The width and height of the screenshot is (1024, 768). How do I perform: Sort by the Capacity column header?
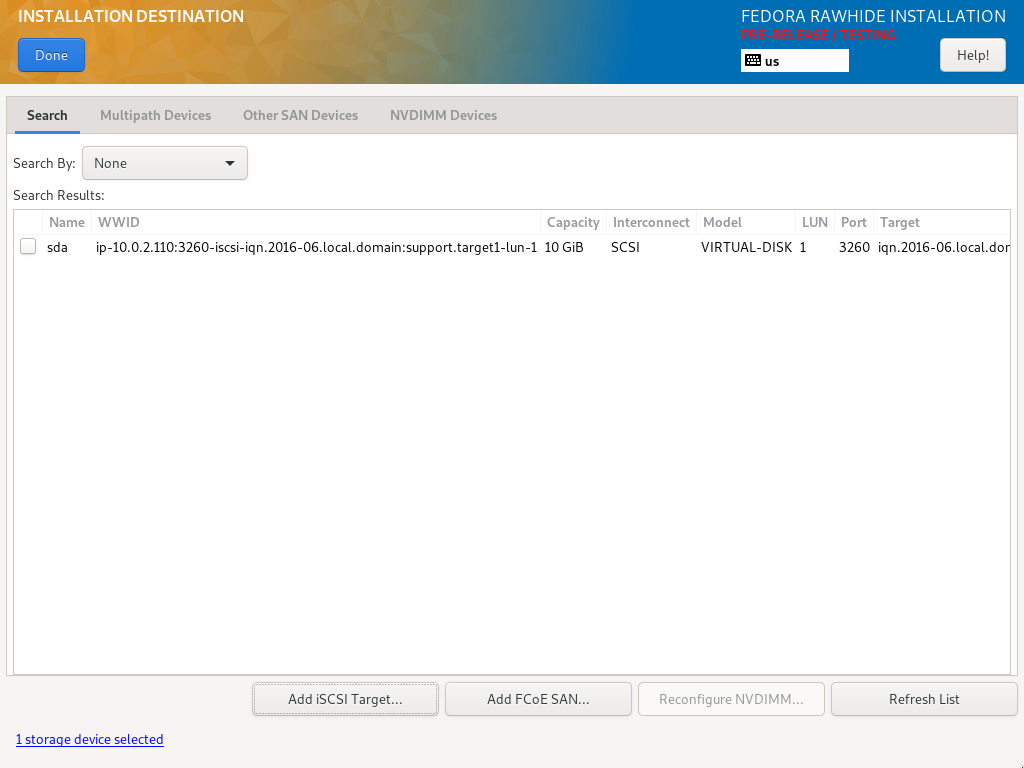coord(573,223)
